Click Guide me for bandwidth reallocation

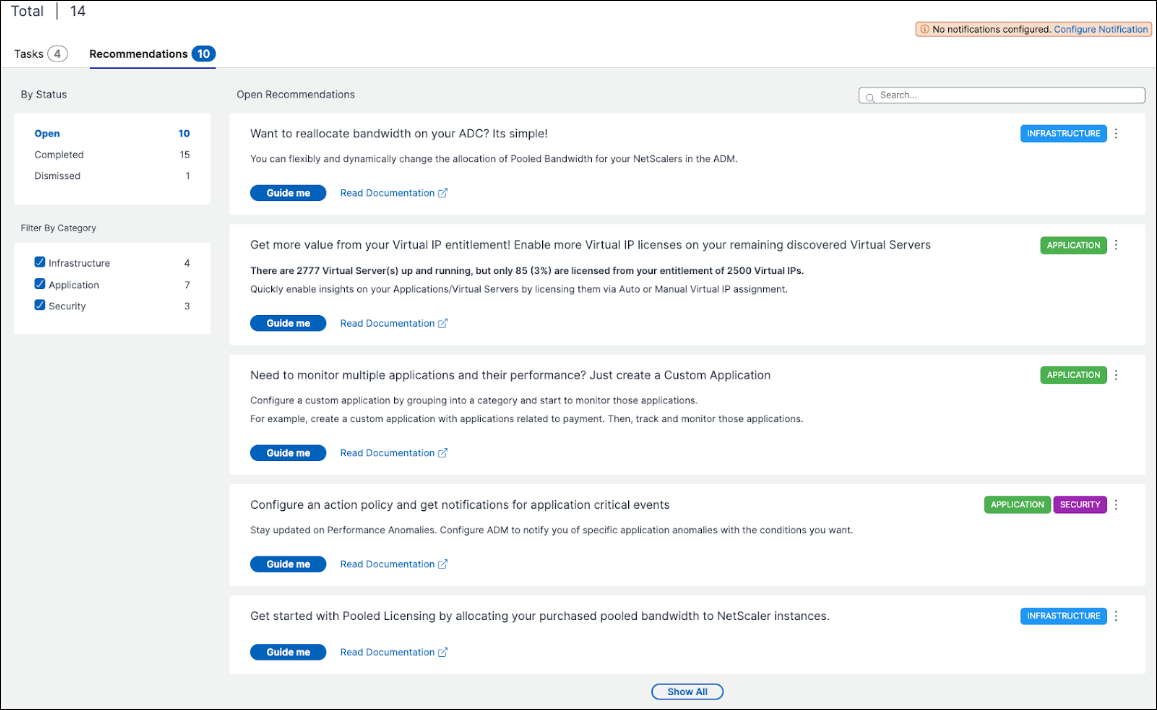pos(288,193)
